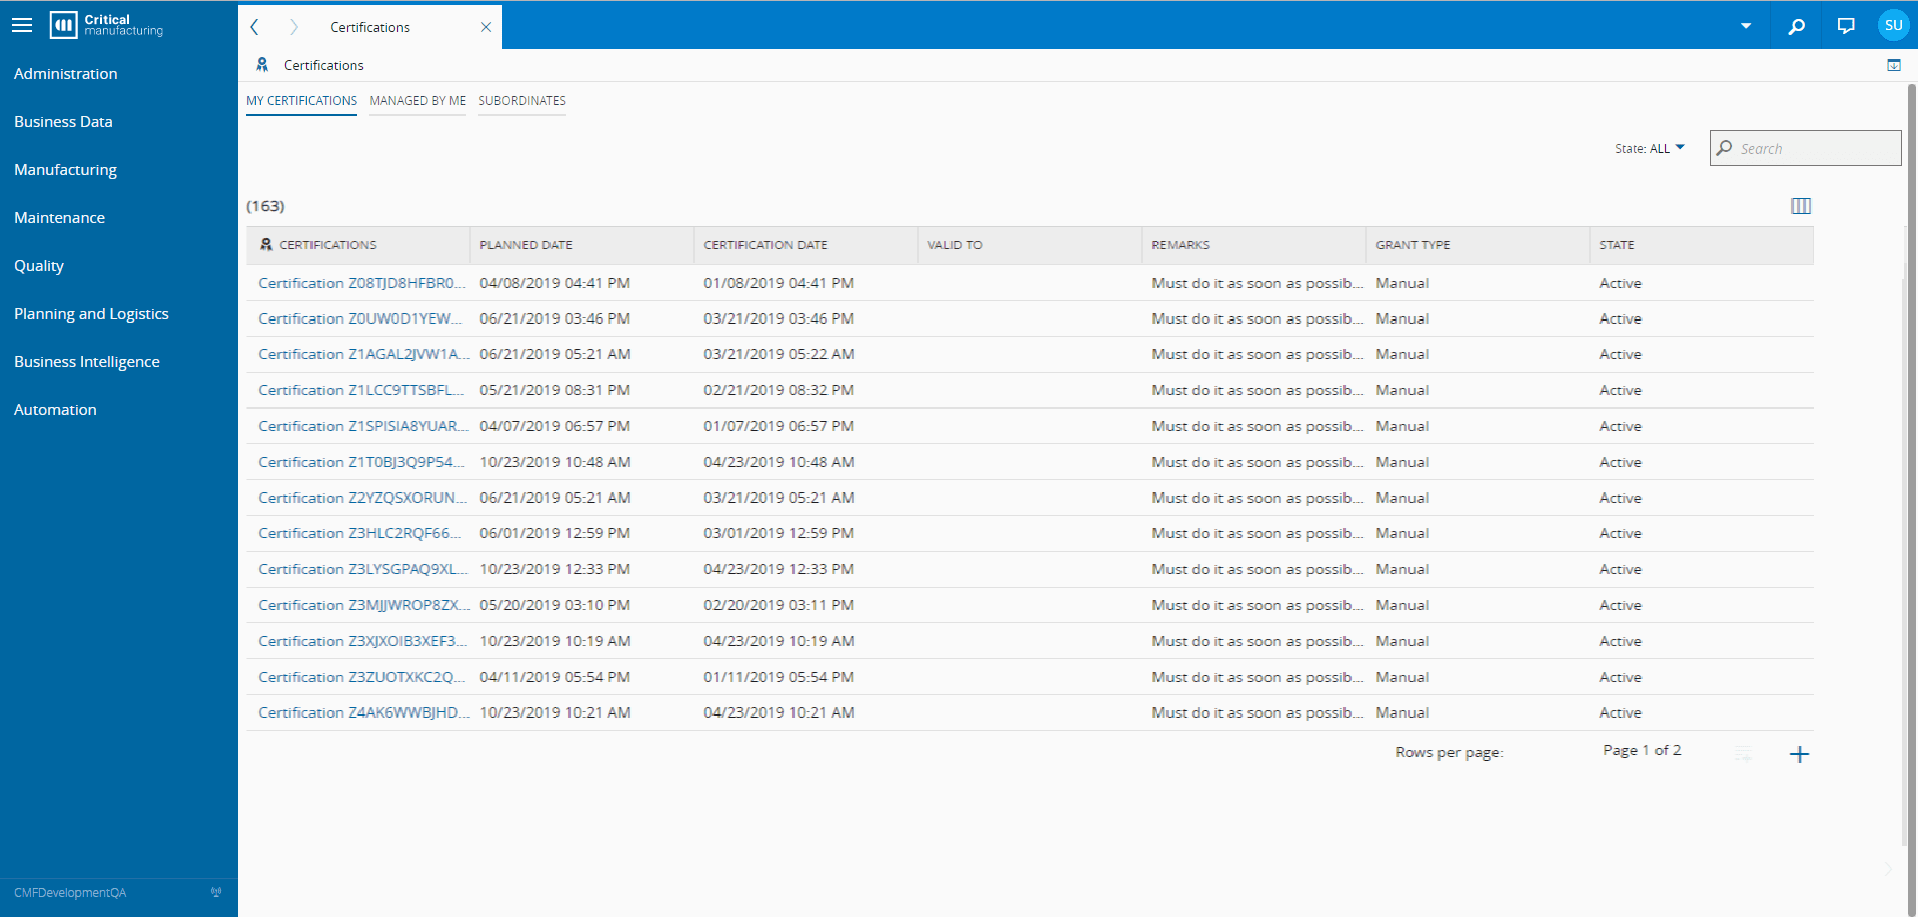1918x917 pixels.
Task: Switch to the Managed By Me tab
Action: click(417, 101)
